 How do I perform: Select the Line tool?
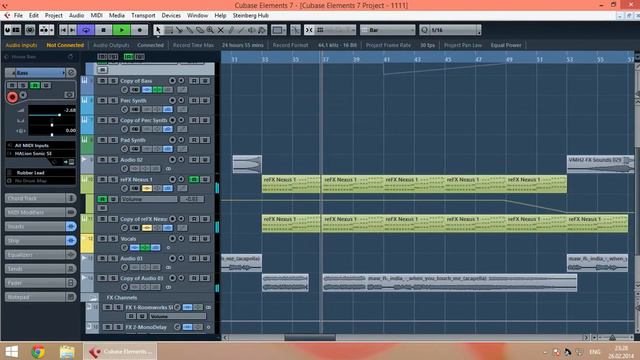tap(241, 30)
